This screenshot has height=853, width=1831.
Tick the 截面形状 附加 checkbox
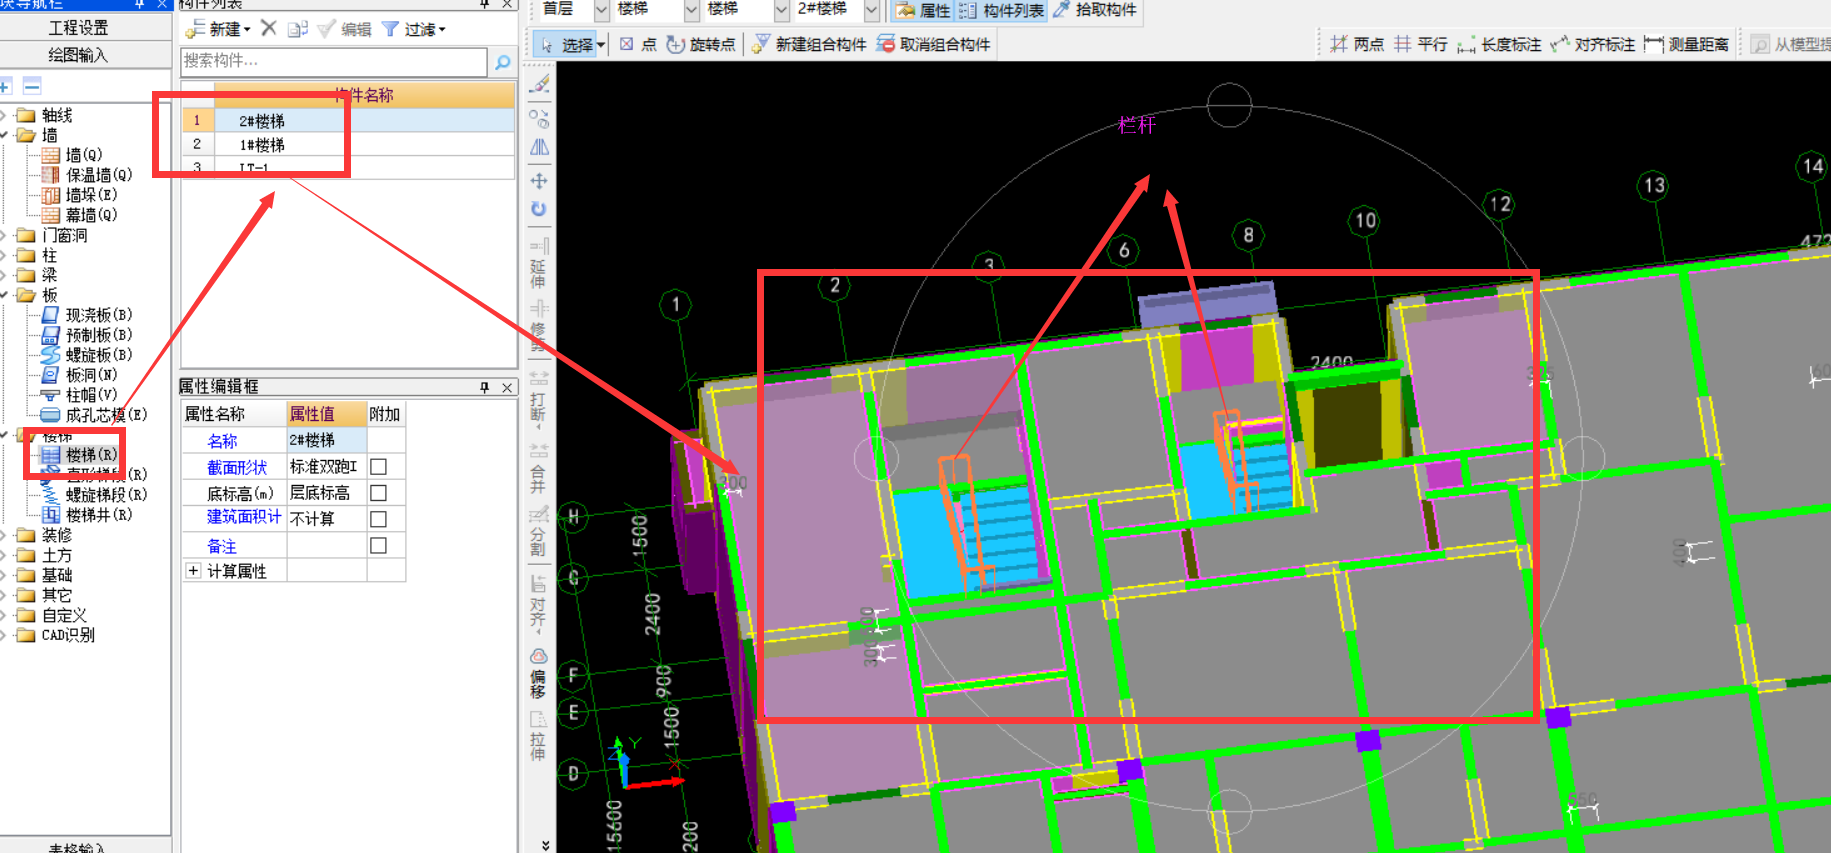click(x=378, y=467)
